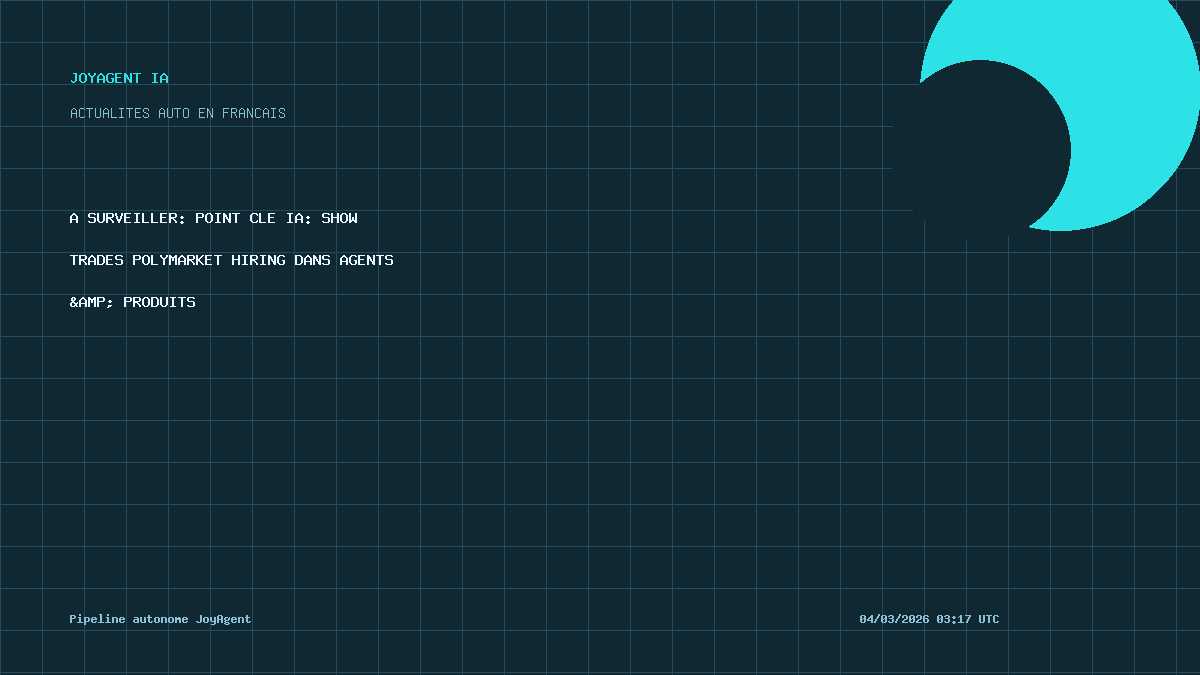Image resolution: width=1200 pixels, height=675 pixels.
Task: Click the 03:17 time value
Action: click(954, 619)
